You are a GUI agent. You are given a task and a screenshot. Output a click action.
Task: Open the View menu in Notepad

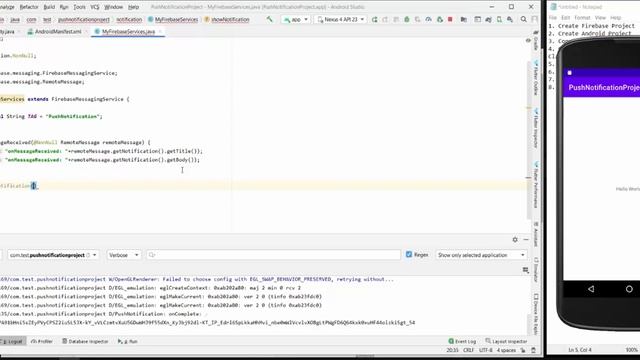click(x=600, y=18)
